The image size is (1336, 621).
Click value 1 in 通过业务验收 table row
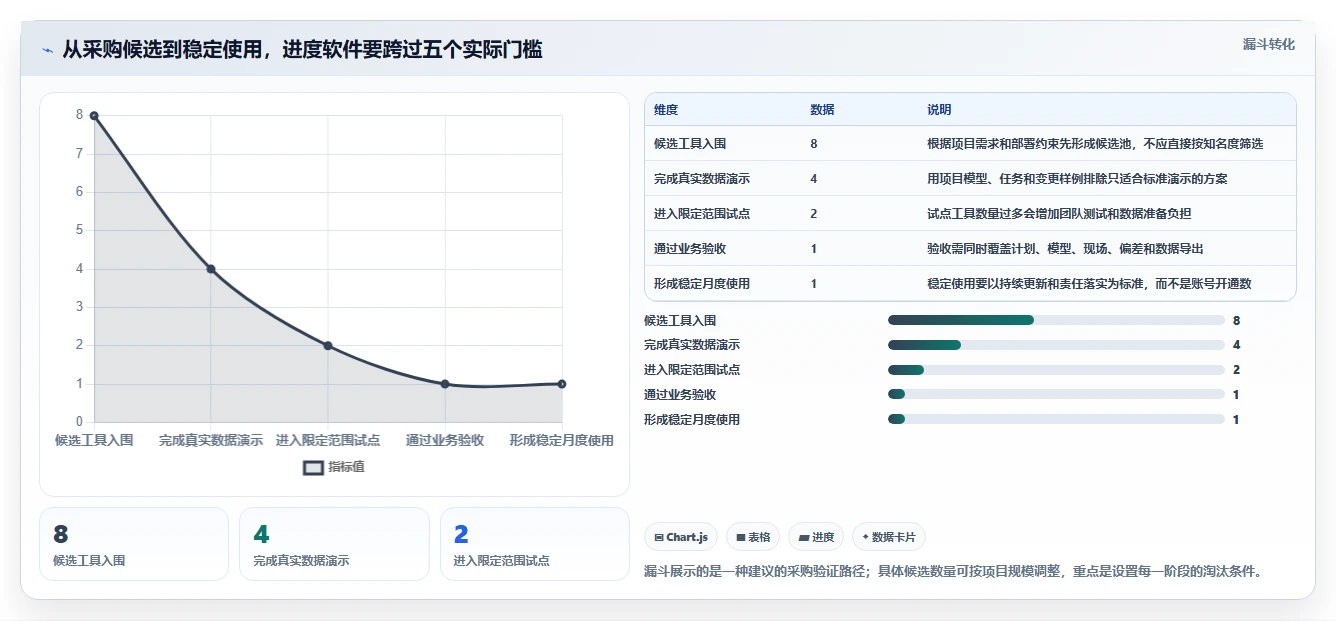coord(814,249)
